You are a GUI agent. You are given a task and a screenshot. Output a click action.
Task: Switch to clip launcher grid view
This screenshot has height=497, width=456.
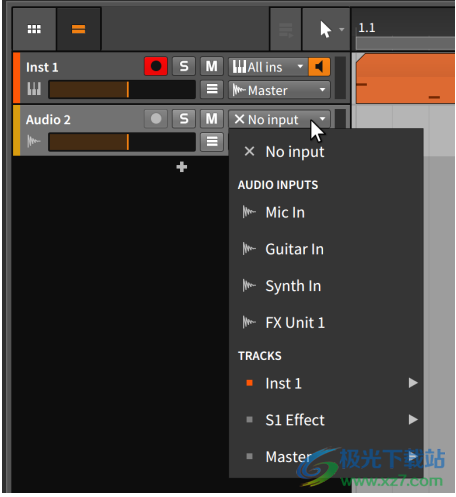pyautogui.click(x=34, y=29)
